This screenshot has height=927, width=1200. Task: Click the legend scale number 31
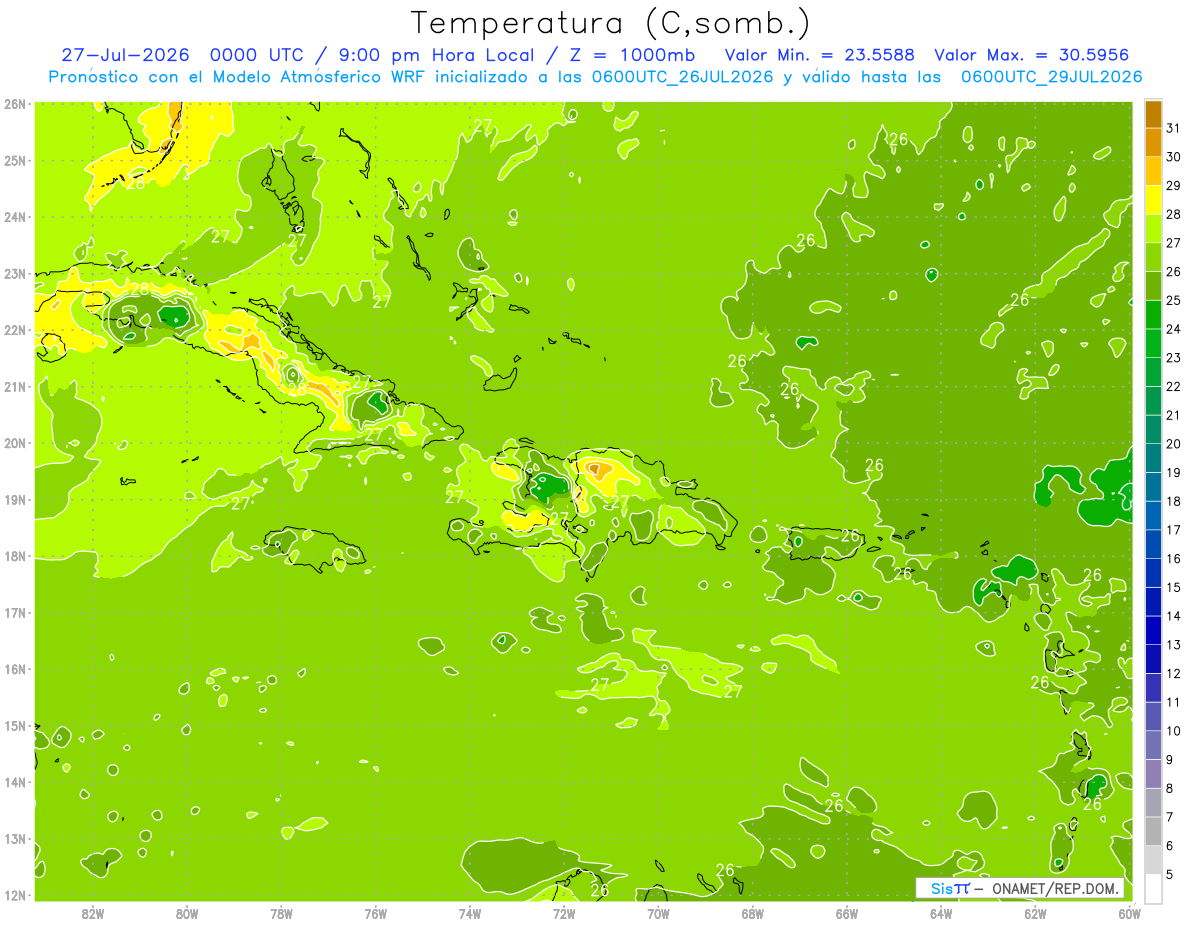(x=1174, y=128)
